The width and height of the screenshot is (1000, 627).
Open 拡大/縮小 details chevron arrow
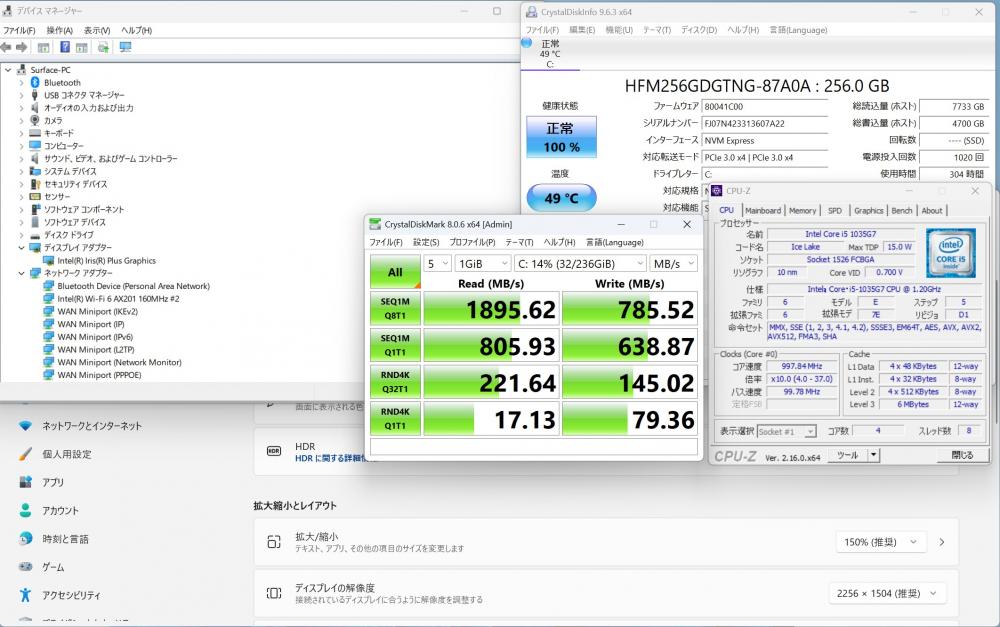[x=942, y=542]
